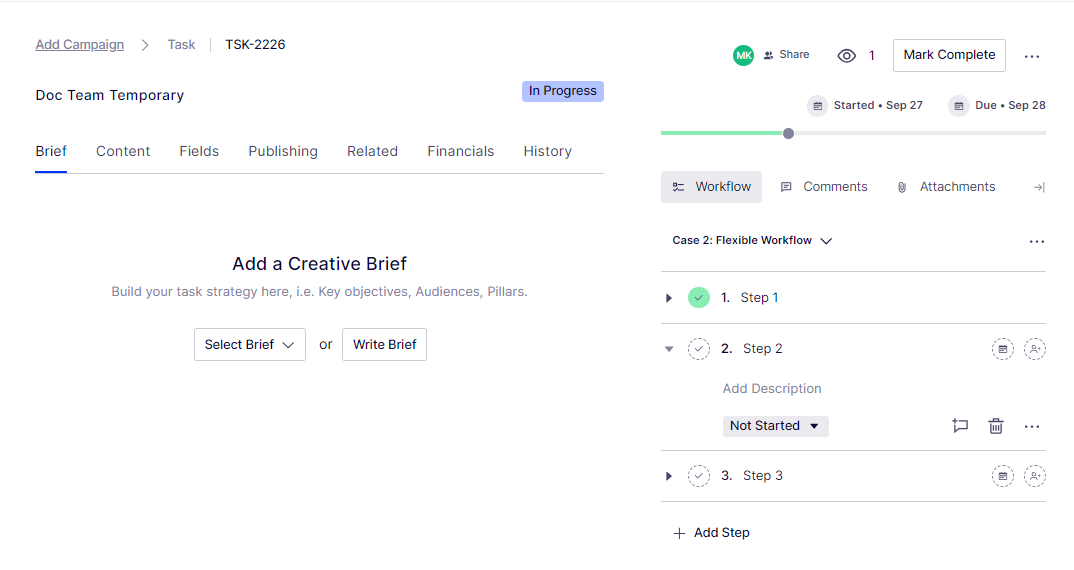1074x570 pixels.
Task: Uncheck the completed Step 1 circle
Action: point(699,298)
